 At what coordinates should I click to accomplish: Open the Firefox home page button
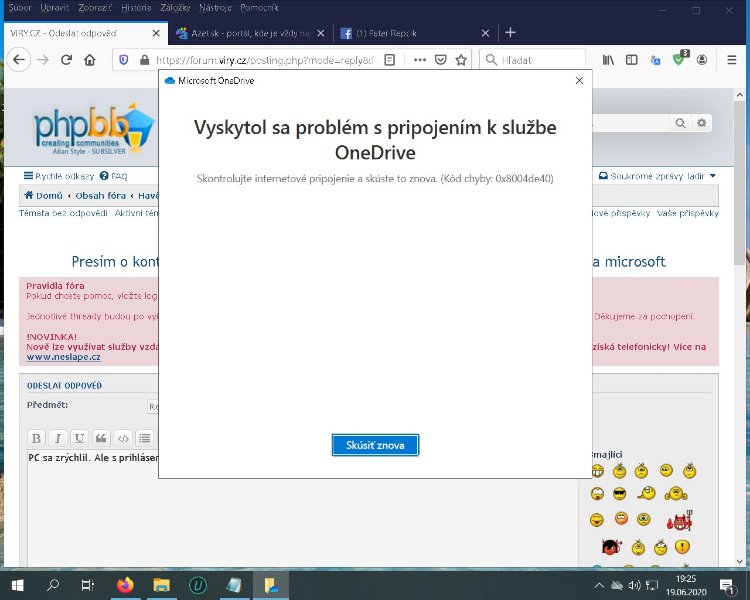pyautogui.click(x=90, y=60)
